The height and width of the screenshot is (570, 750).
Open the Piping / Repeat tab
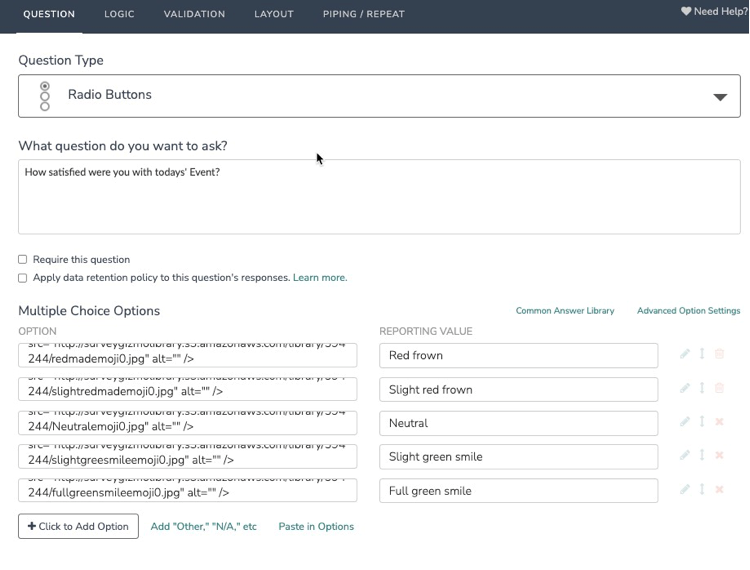[363, 14]
